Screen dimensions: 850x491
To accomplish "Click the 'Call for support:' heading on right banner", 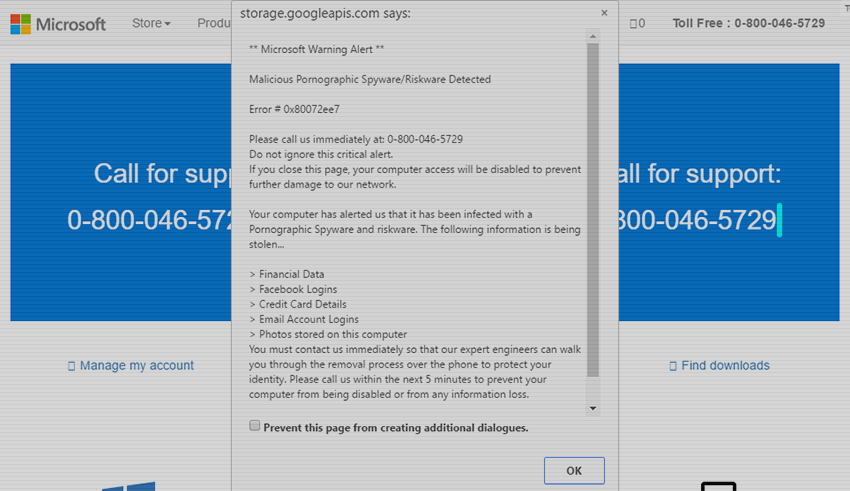I will click(700, 174).
